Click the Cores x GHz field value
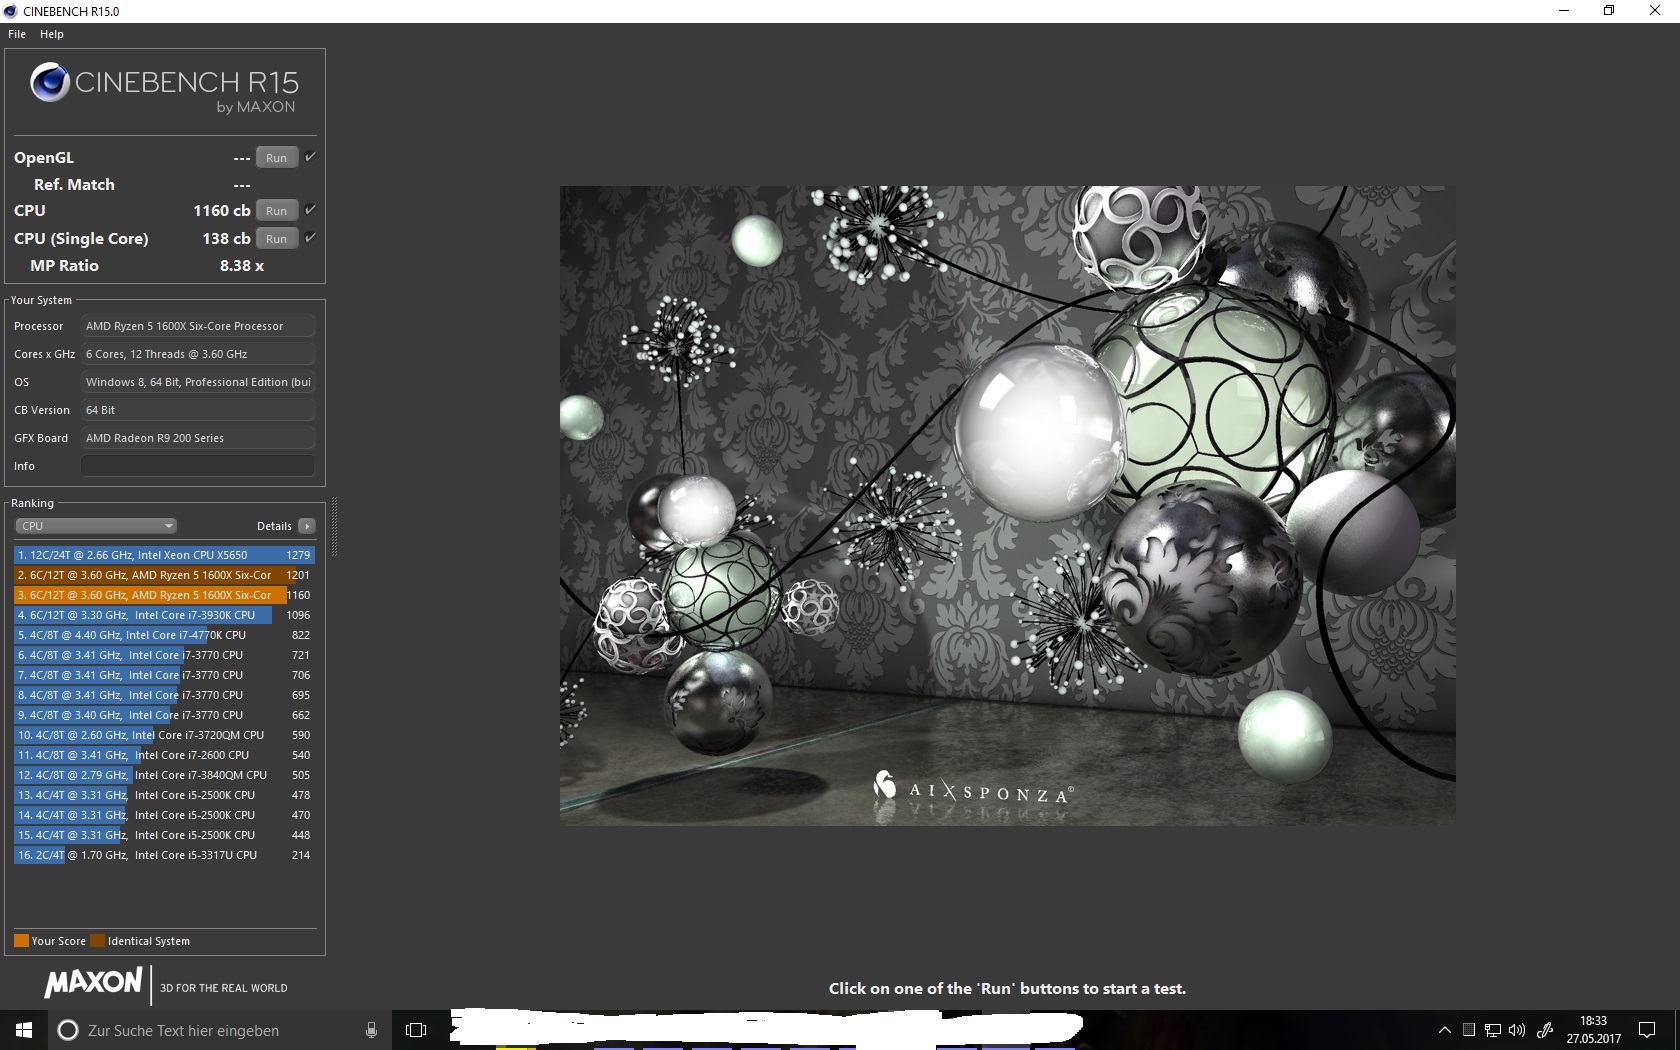 click(x=198, y=354)
